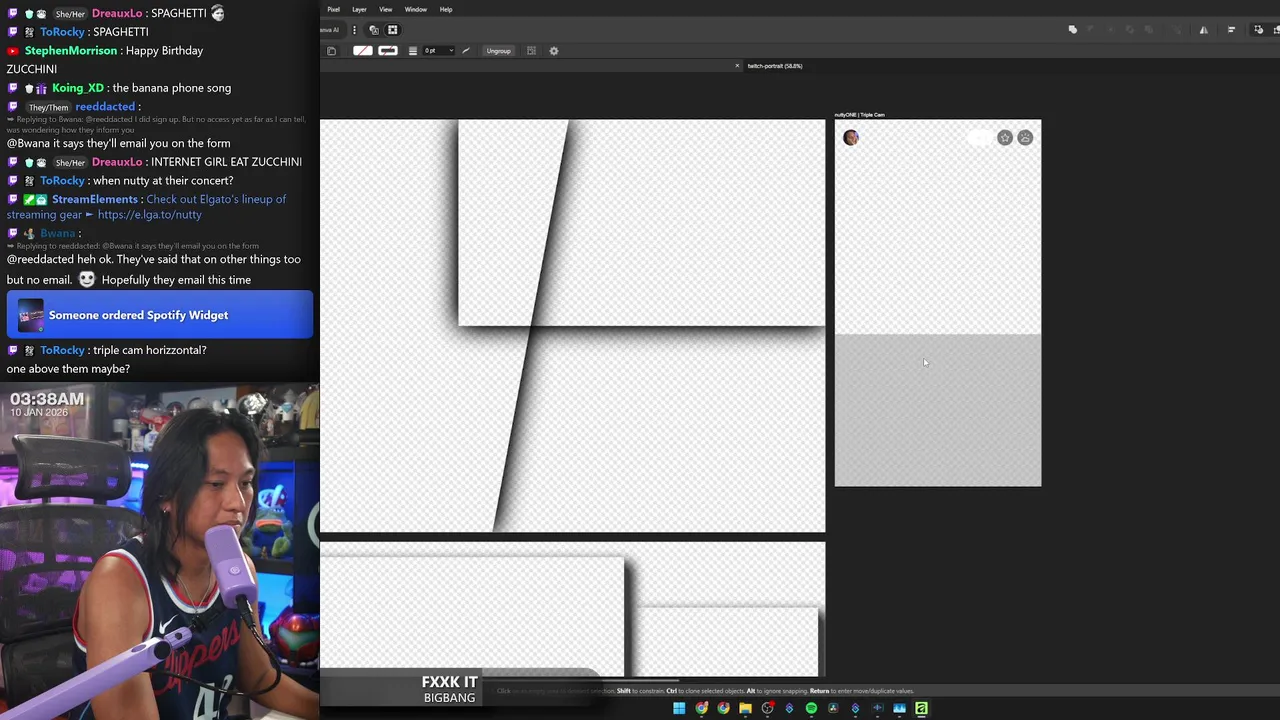Open the second Chrome taskbar icon

pos(724,708)
